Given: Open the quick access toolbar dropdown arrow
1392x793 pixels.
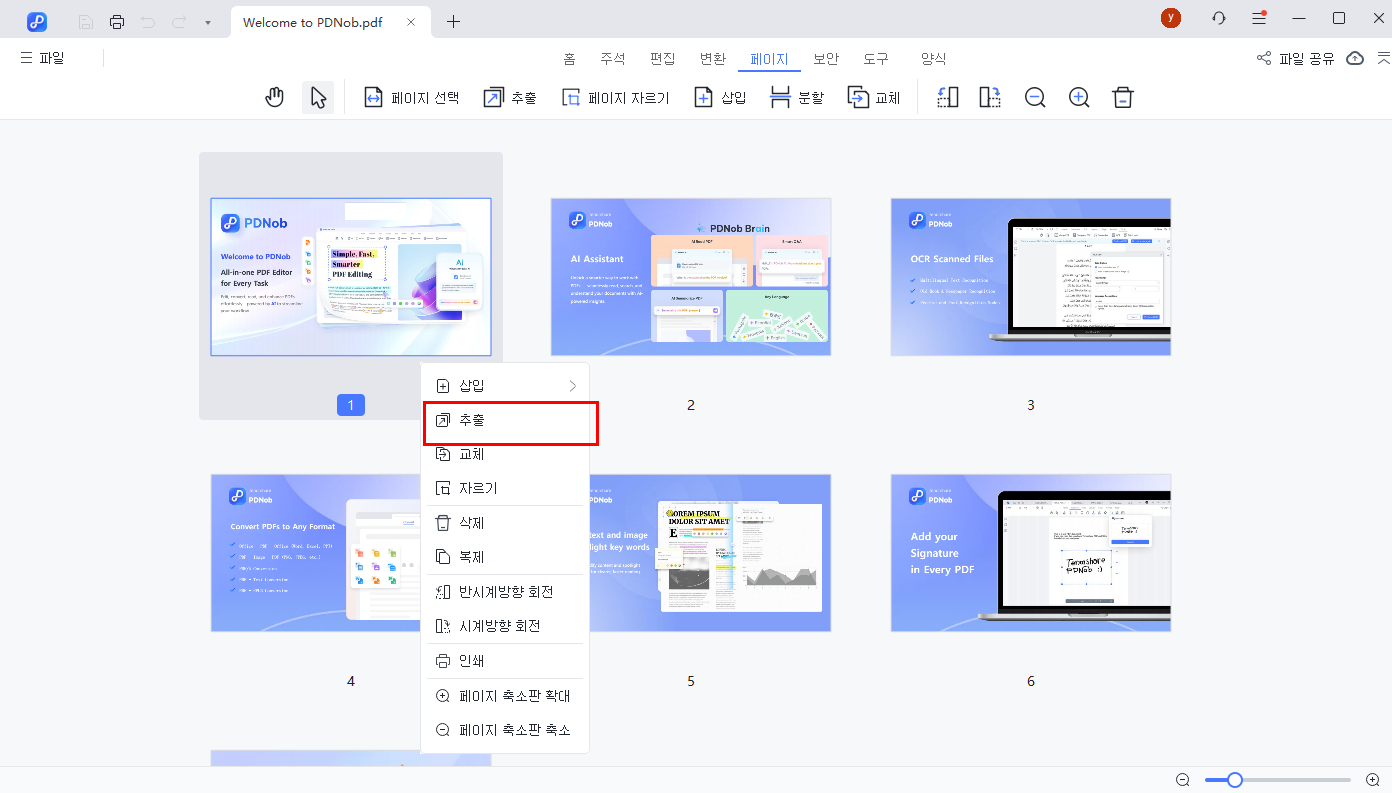Looking at the screenshot, I should [207, 22].
